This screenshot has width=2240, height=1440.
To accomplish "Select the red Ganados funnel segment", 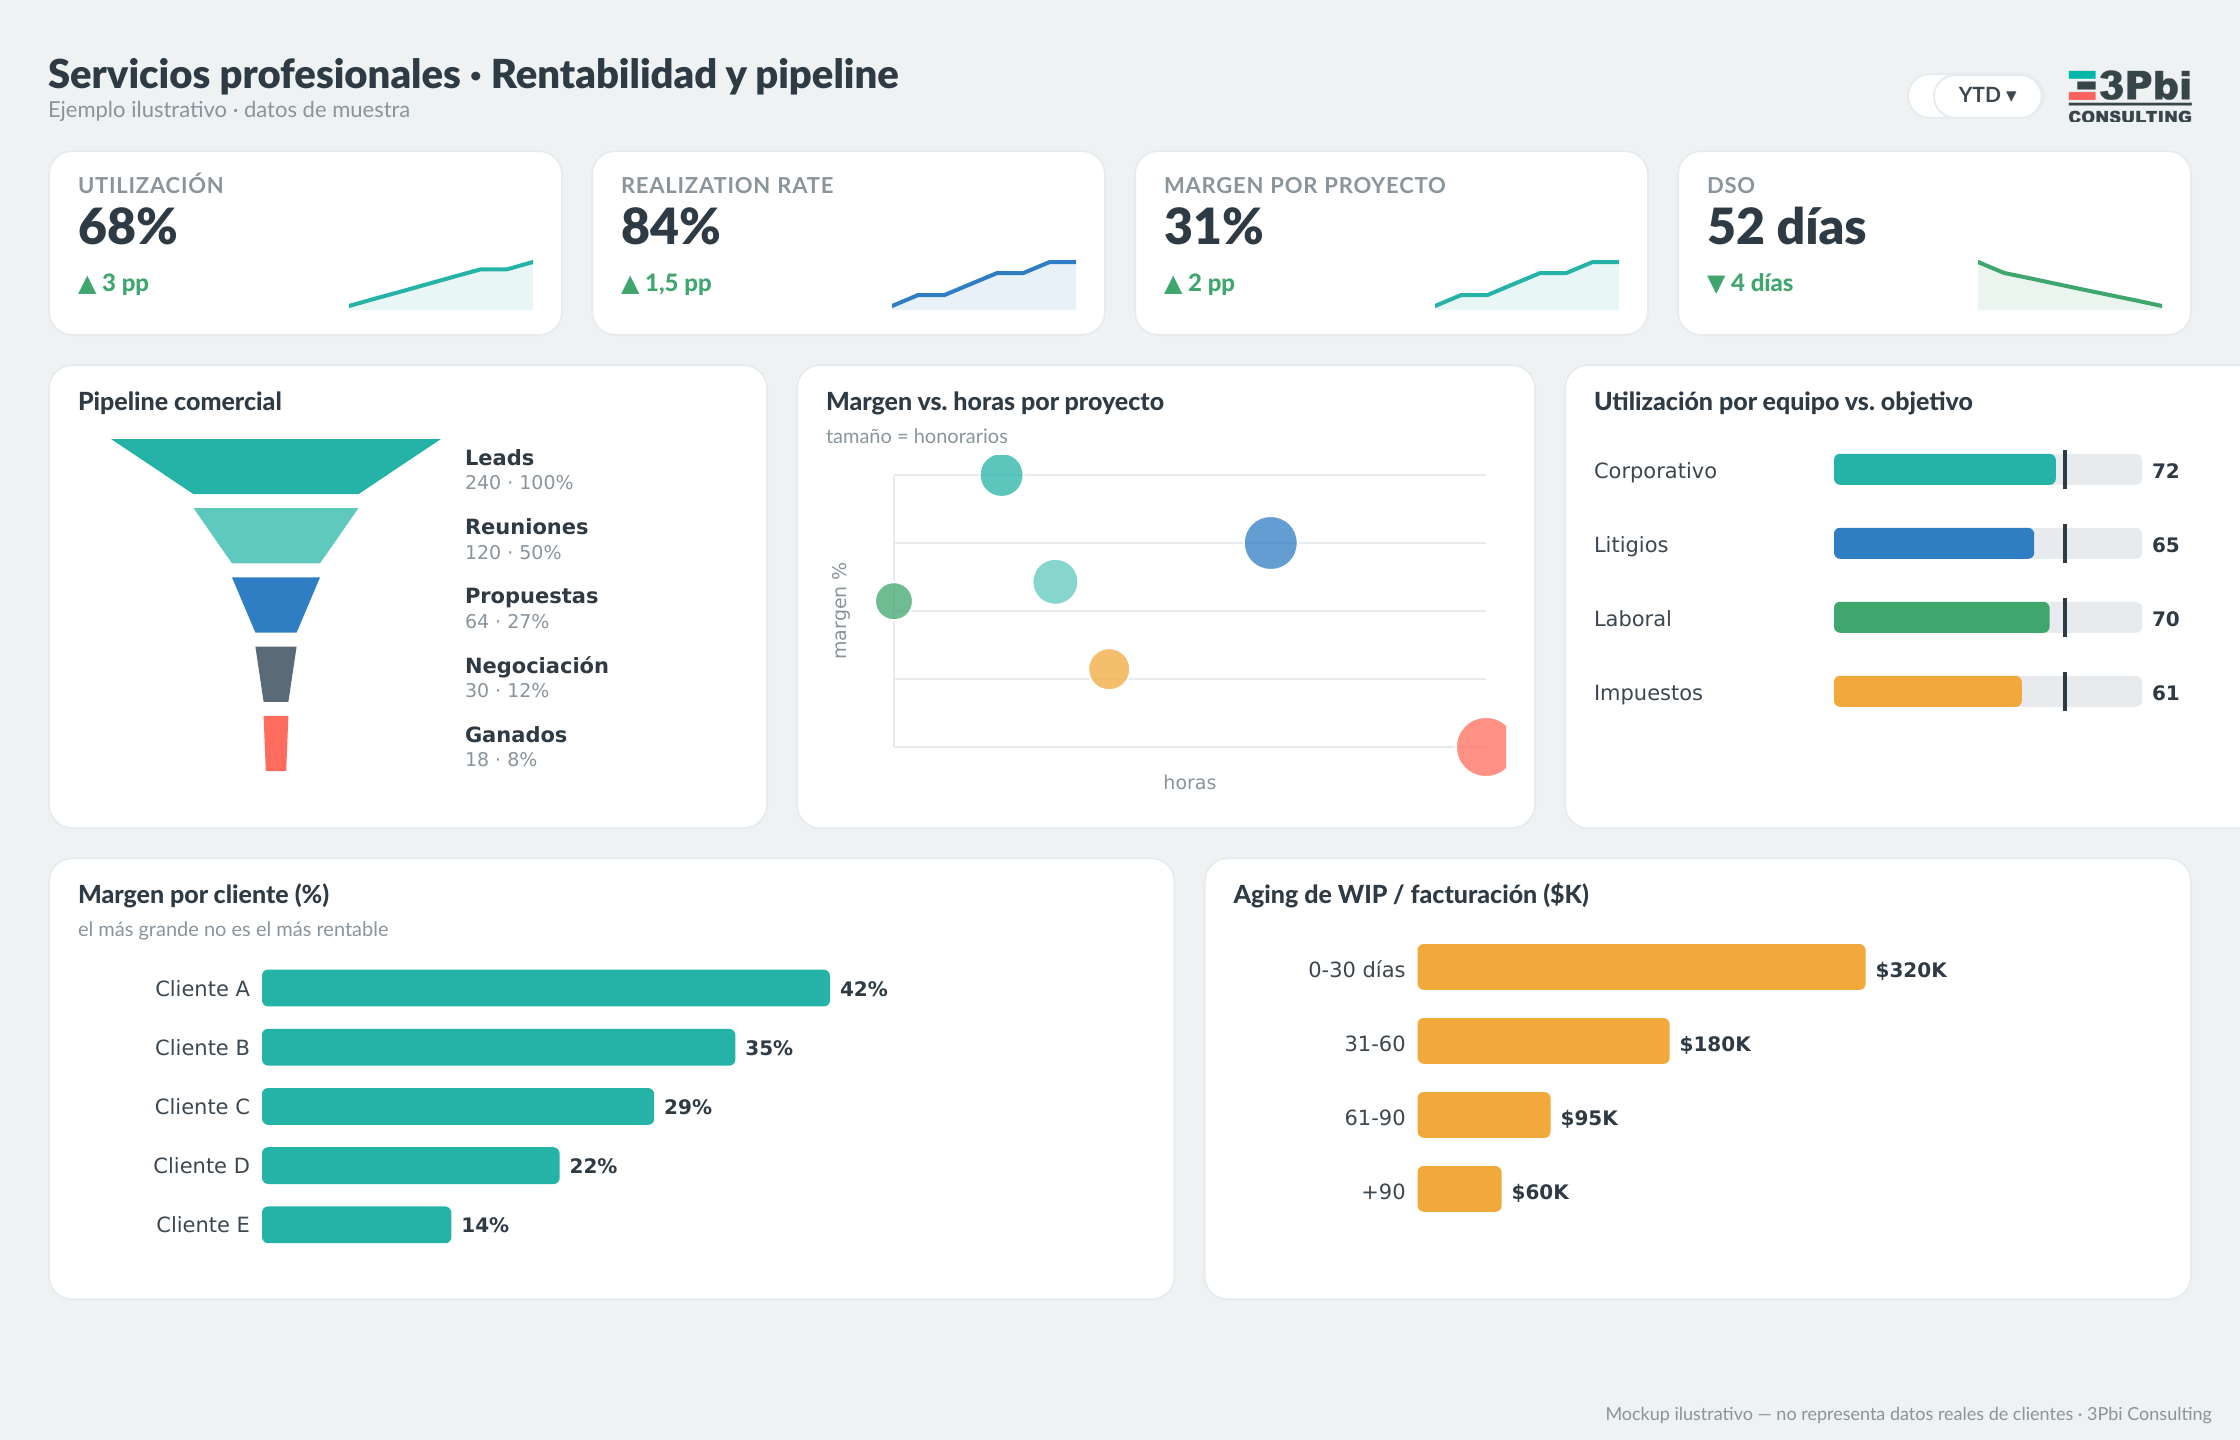I will click(x=276, y=743).
